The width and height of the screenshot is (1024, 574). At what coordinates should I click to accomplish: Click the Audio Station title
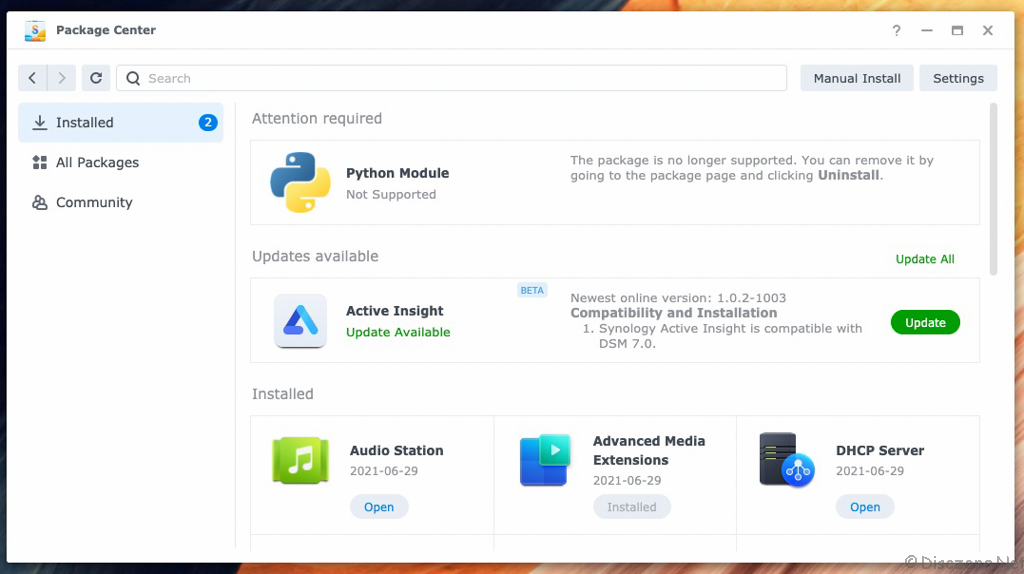tap(396, 451)
